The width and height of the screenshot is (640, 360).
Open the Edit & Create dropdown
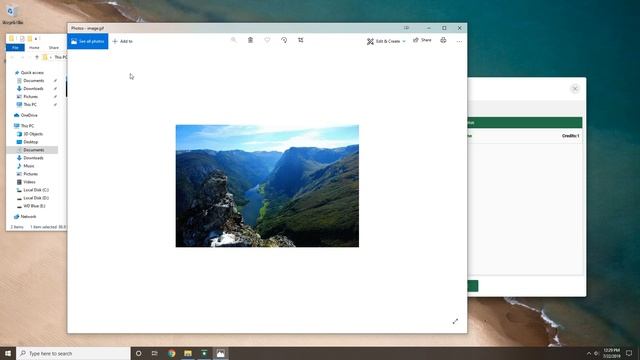(x=386, y=41)
